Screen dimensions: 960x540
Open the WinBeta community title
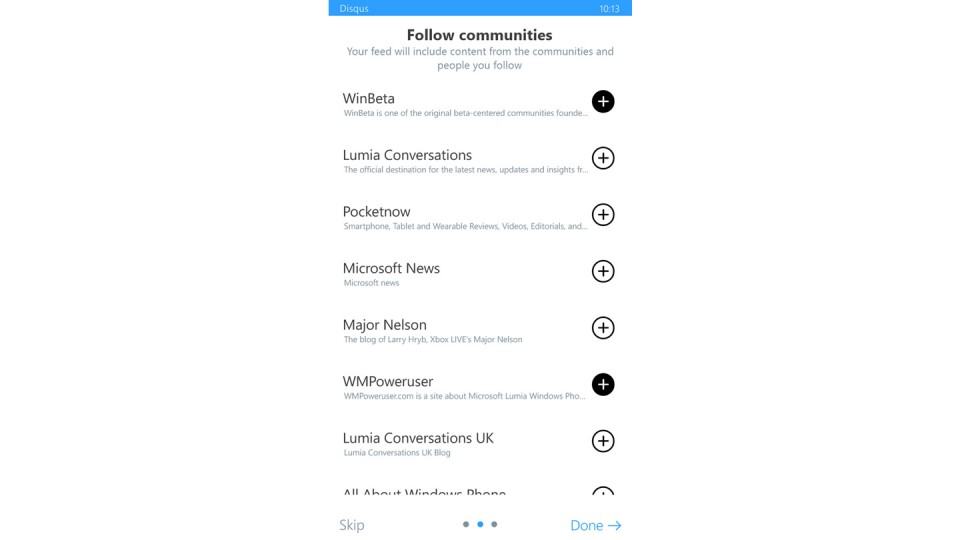coord(369,99)
